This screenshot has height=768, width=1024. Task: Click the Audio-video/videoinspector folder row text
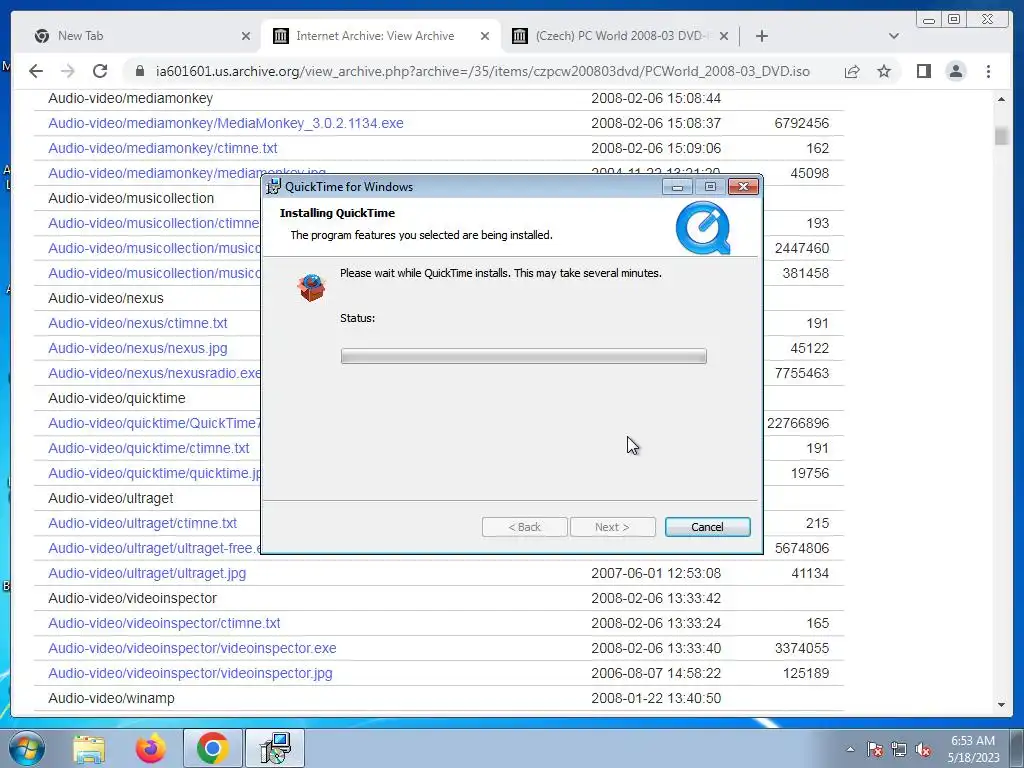[x=133, y=598]
